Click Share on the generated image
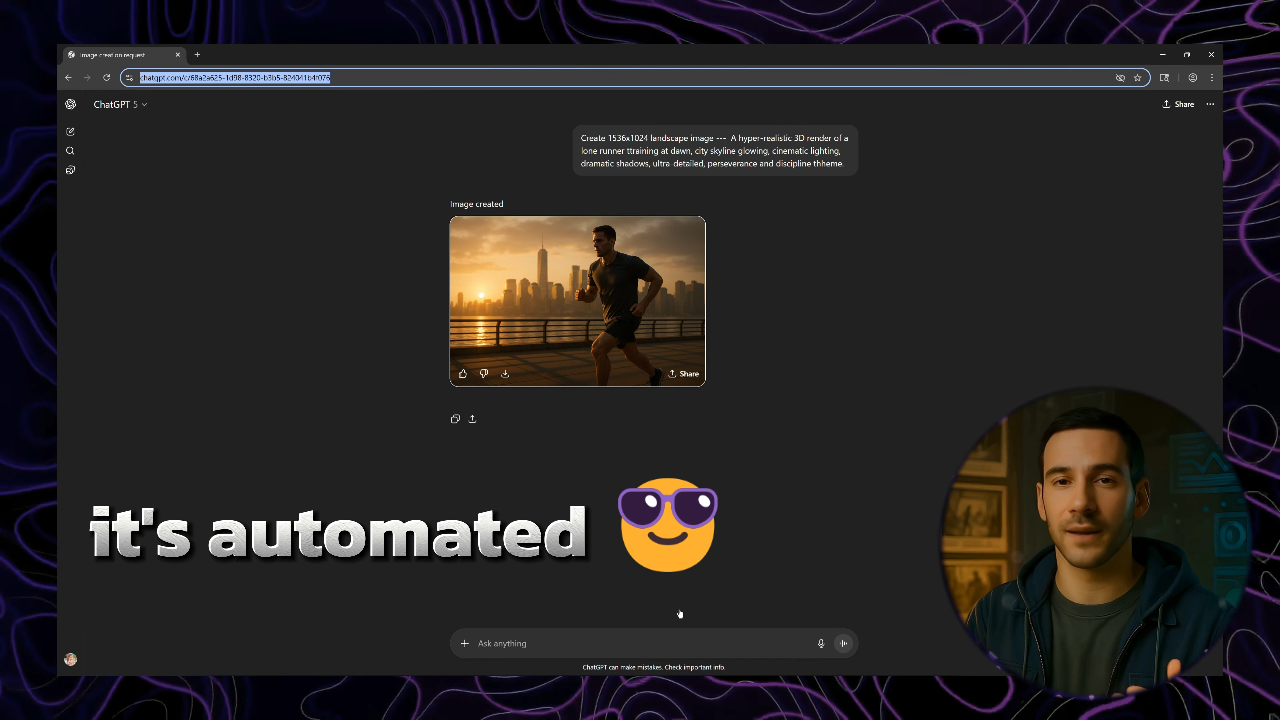 click(x=684, y=373)
